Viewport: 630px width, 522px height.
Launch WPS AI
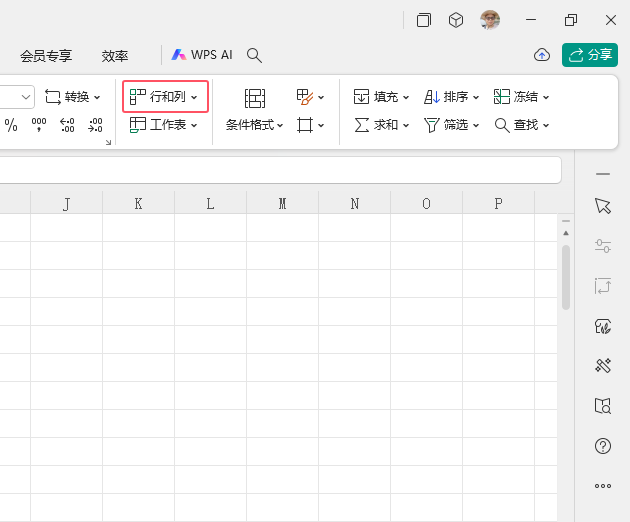click(202, 55)
